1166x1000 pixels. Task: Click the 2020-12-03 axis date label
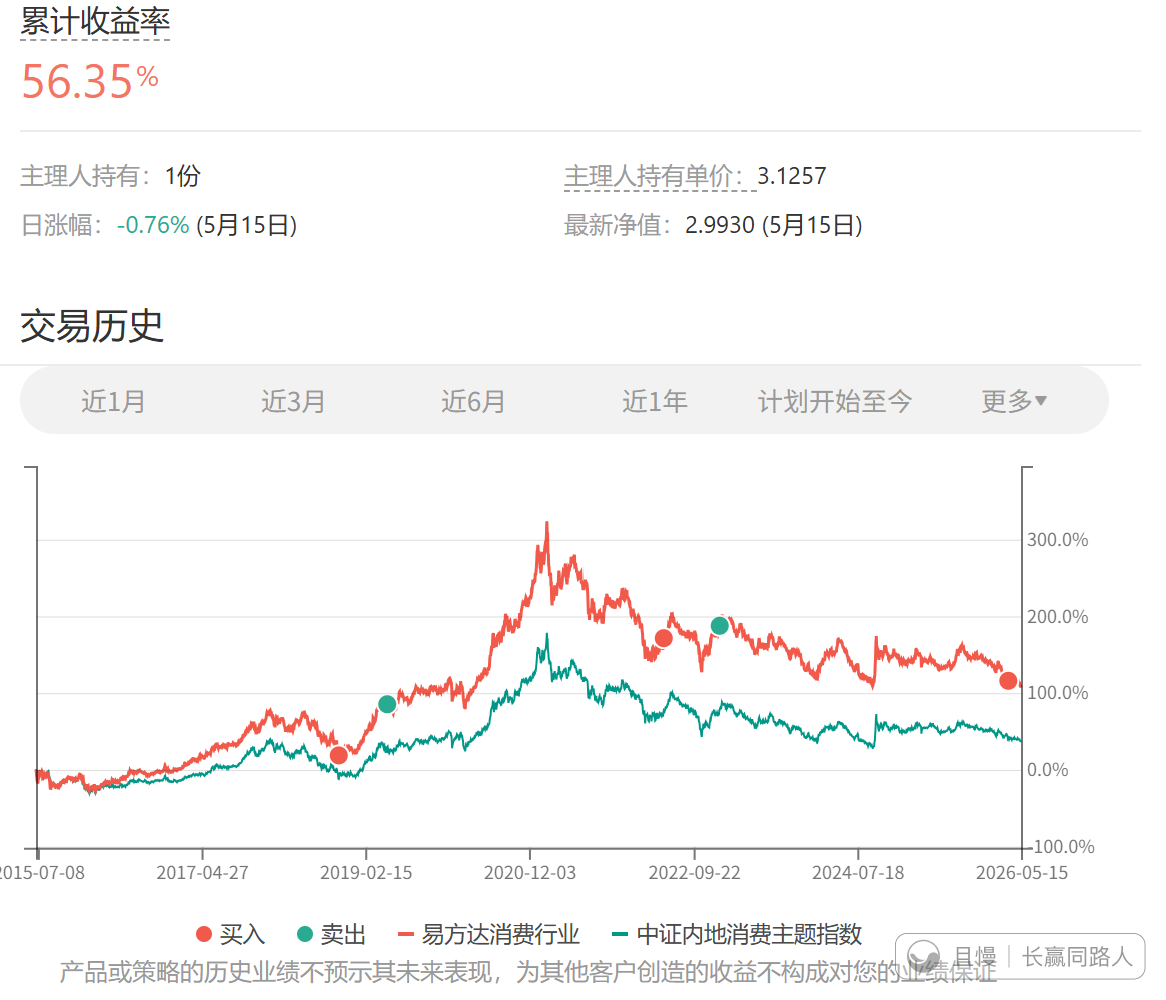point(530,872)
